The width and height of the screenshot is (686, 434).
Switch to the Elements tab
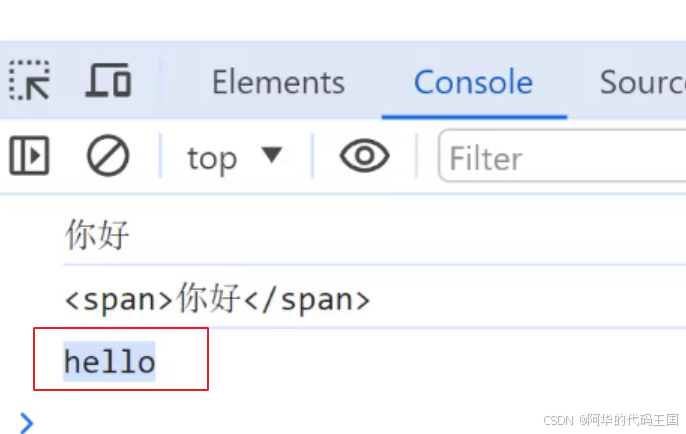[278, 82]
